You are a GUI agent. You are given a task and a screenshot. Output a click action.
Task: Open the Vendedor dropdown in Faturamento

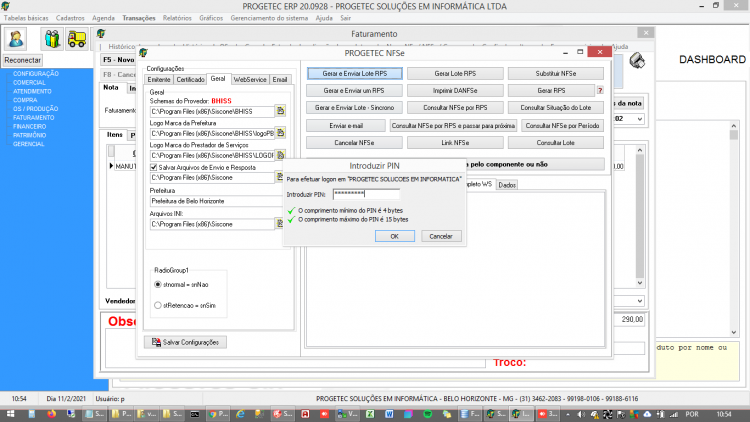pyautogui.click(x=640, y=301)
